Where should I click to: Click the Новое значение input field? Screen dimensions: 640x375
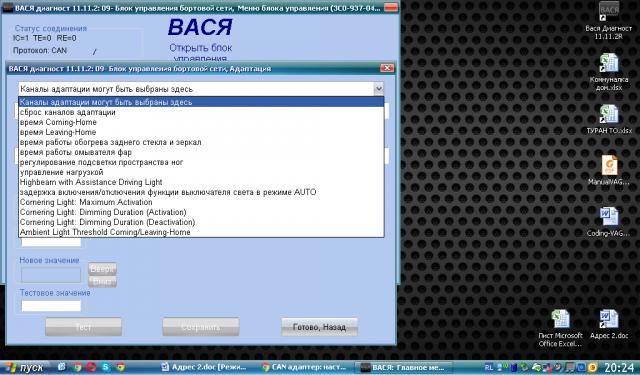click(x=51, y=275)
